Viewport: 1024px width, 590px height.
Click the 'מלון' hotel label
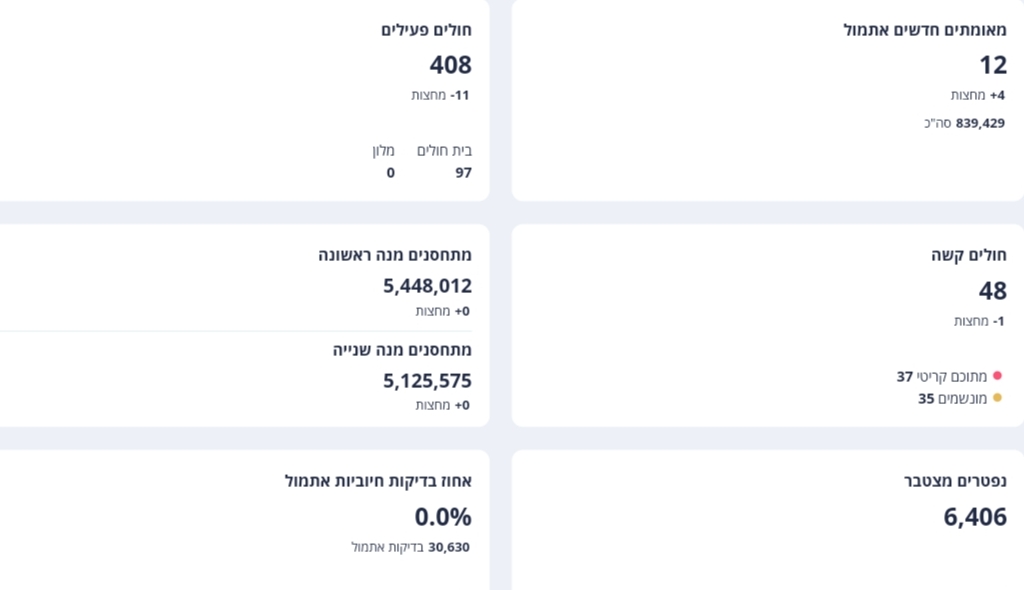[x=384, y=151]
